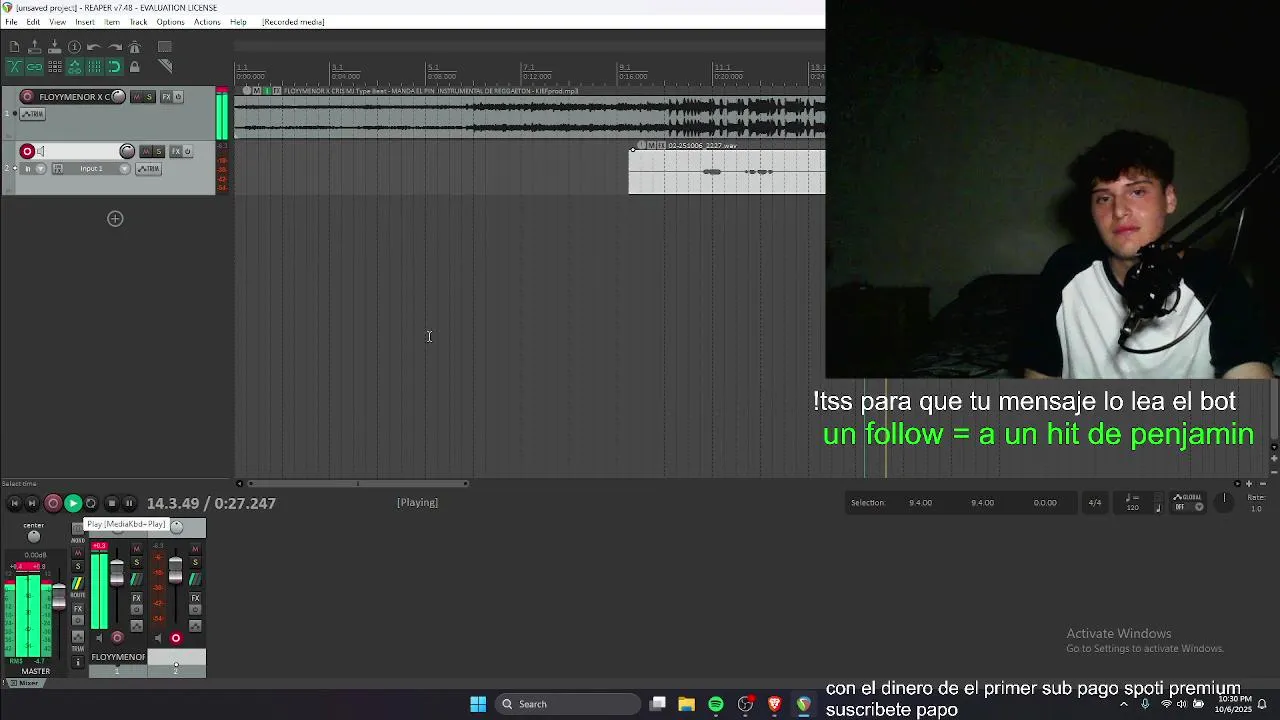Open FX window for track 2
The width and height of the screenshot is (1280, 720).
pyautogui.click(x=175, y=151)
